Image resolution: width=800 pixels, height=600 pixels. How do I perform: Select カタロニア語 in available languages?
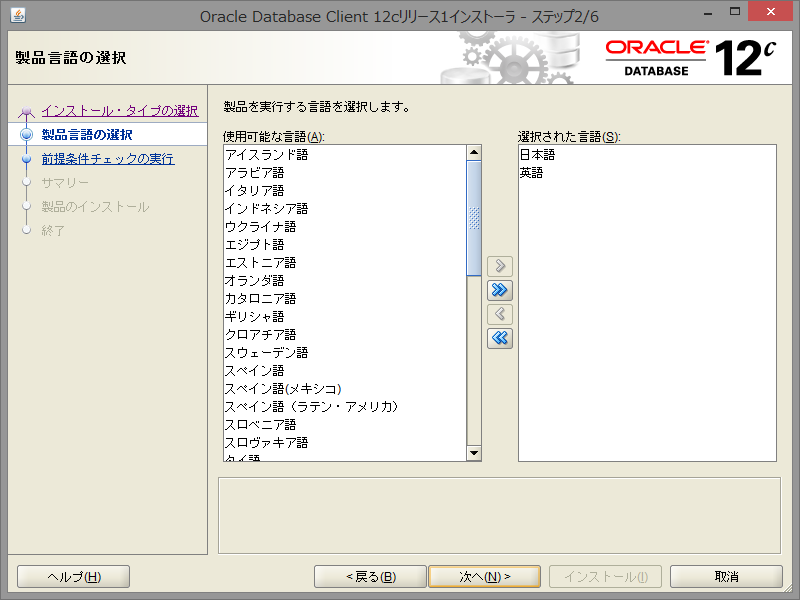345,298
